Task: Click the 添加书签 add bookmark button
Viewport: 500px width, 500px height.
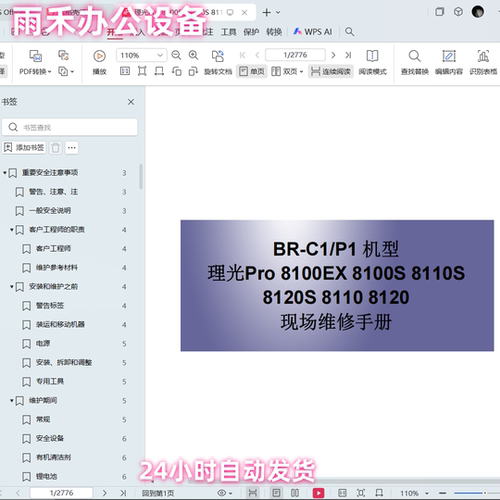Action: [x=24, y=147]
